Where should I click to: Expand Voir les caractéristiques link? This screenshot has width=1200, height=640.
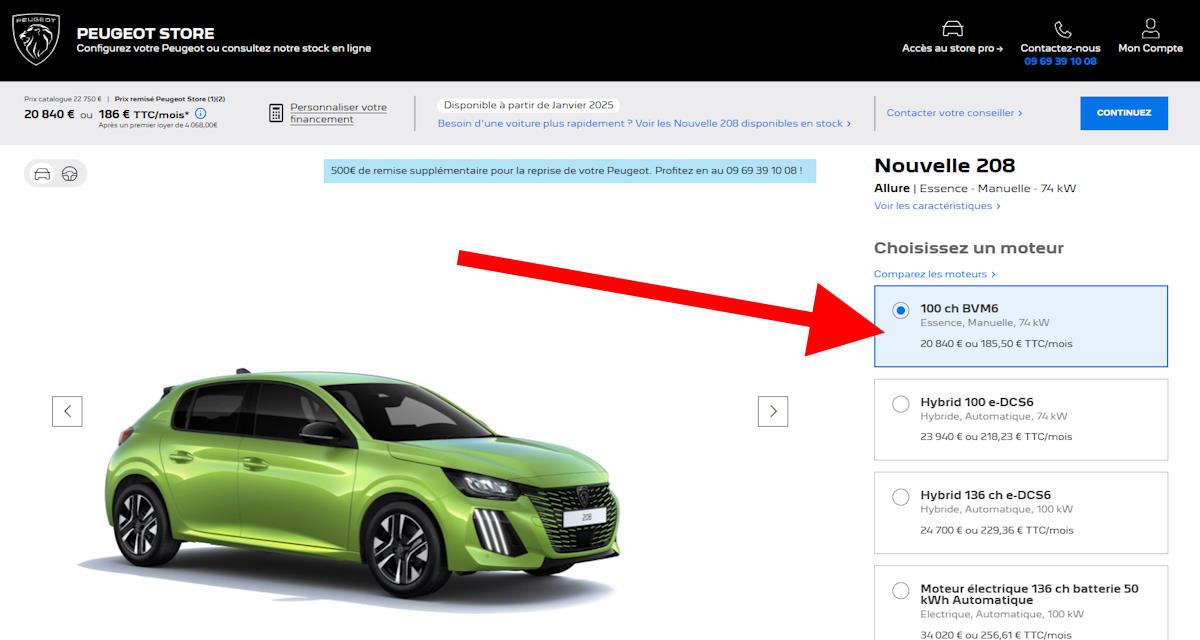pos(936,206)
